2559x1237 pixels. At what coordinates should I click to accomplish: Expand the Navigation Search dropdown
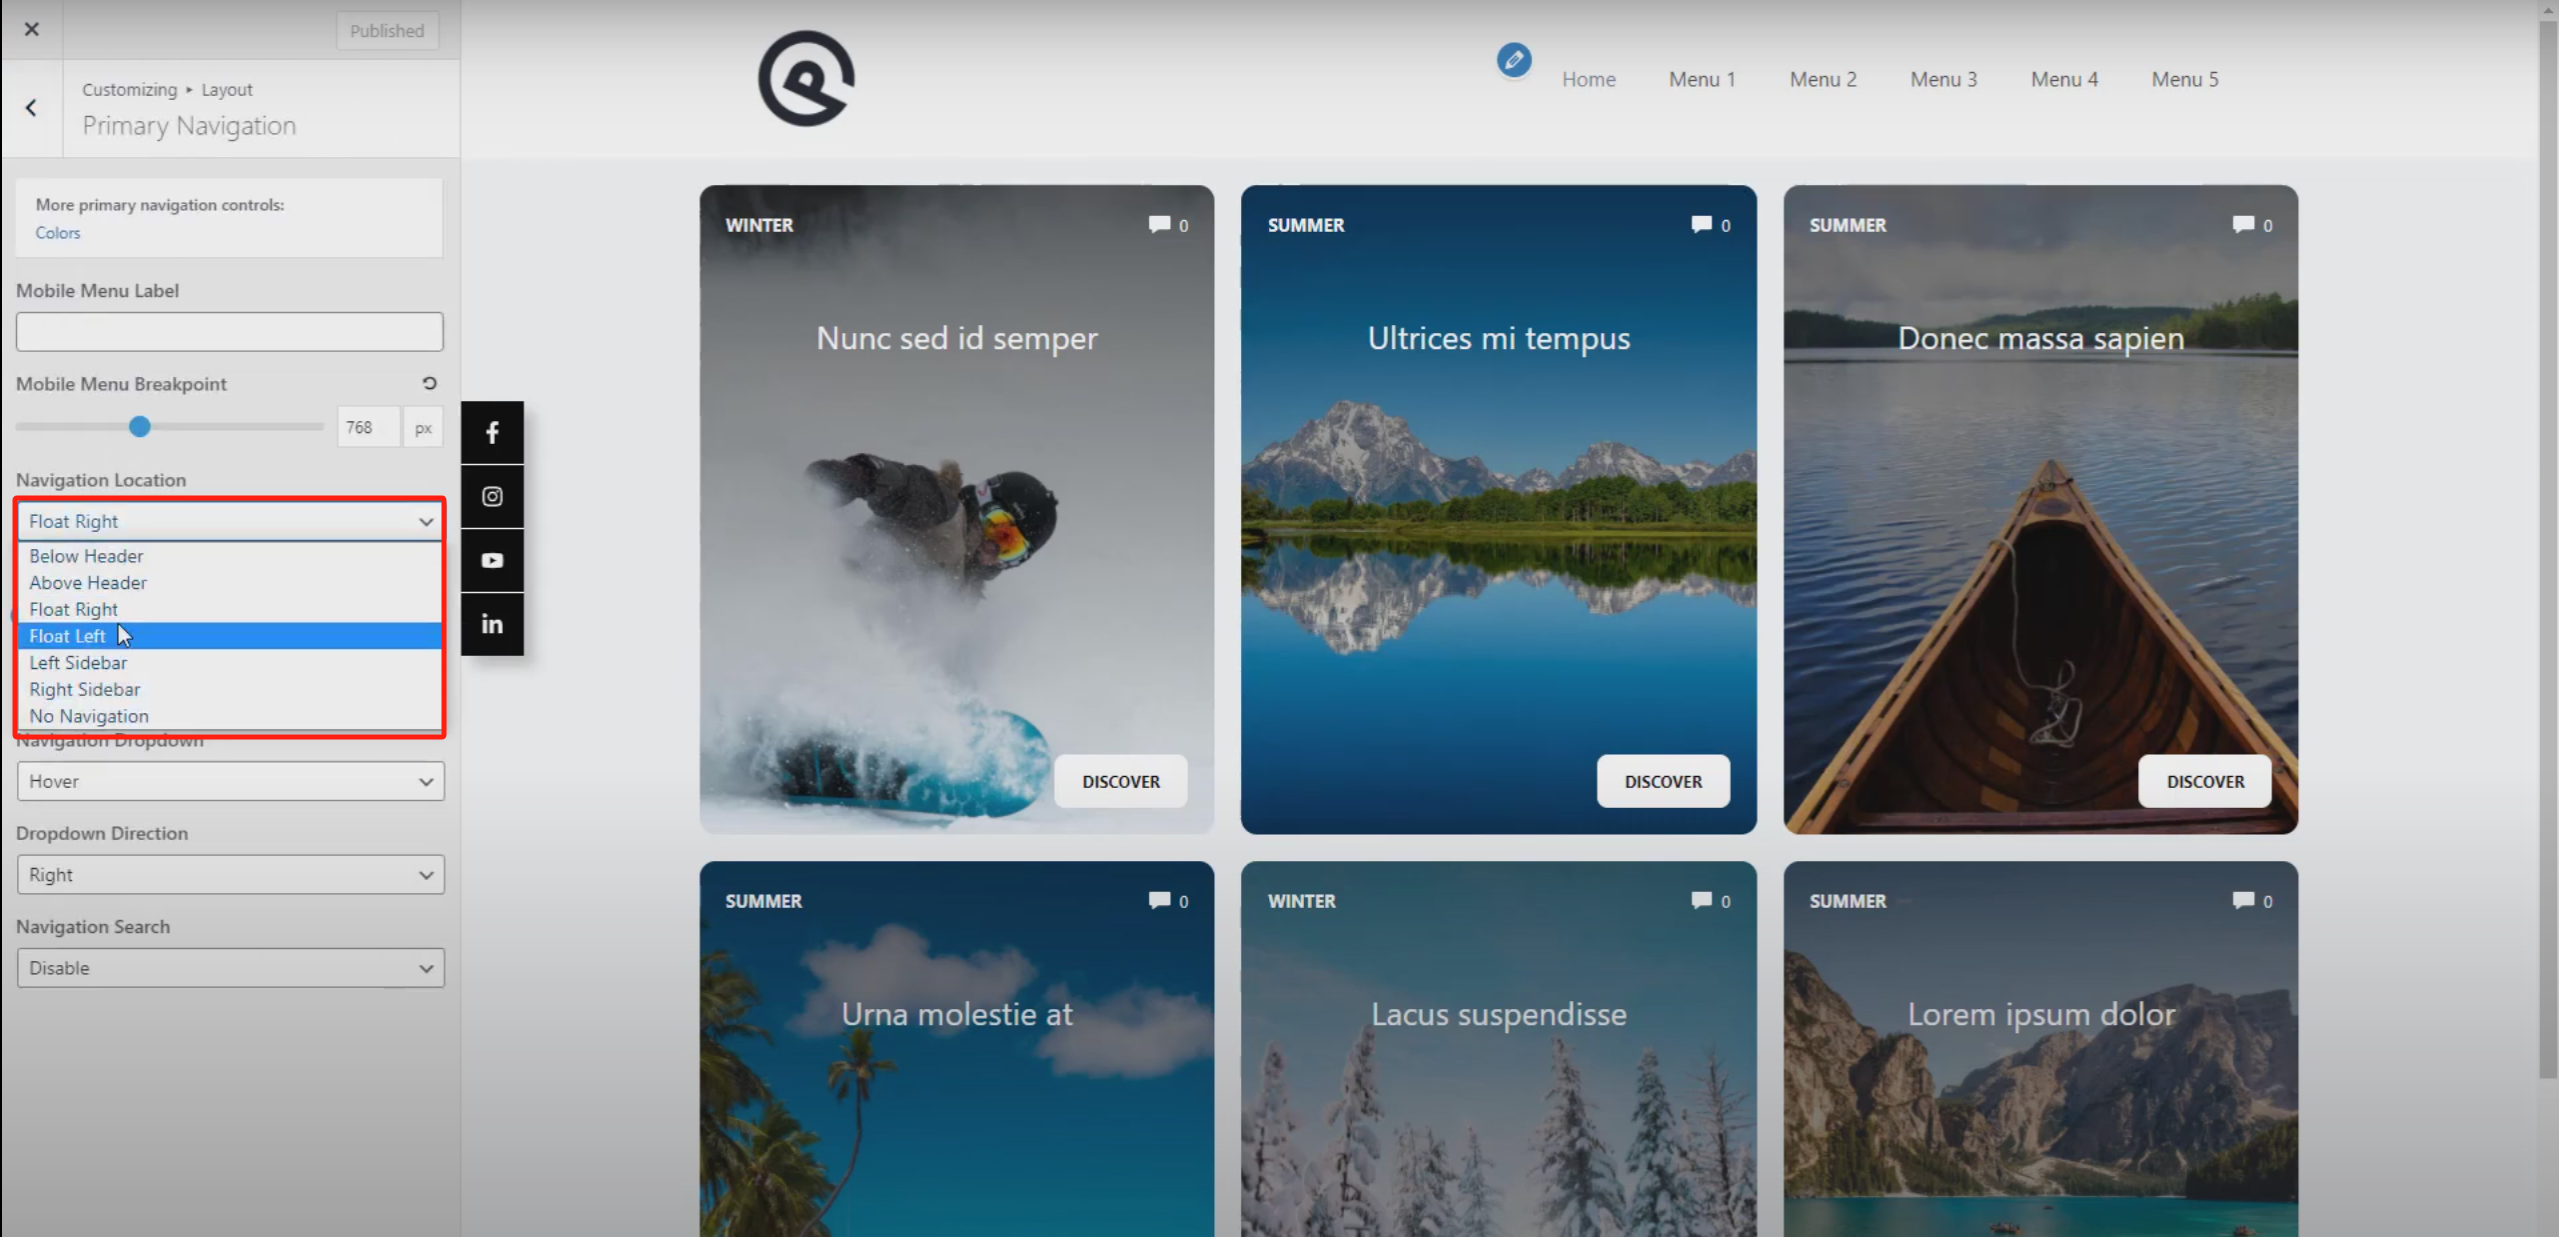pyautogui.click(x=230, y=968)
